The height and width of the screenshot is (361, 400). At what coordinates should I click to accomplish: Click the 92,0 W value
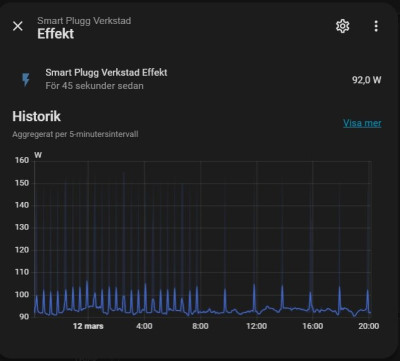[366, 80]
